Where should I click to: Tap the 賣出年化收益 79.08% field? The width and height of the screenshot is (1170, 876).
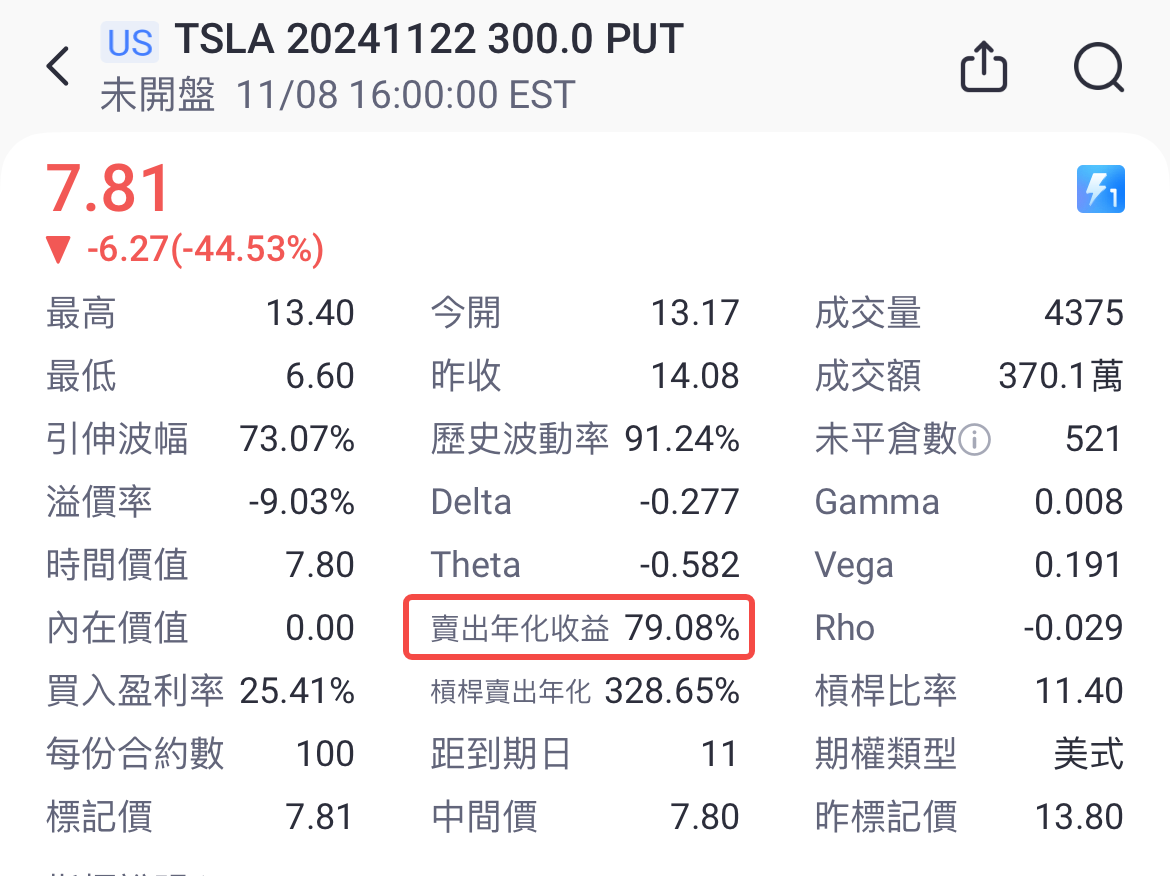point(578,628)
